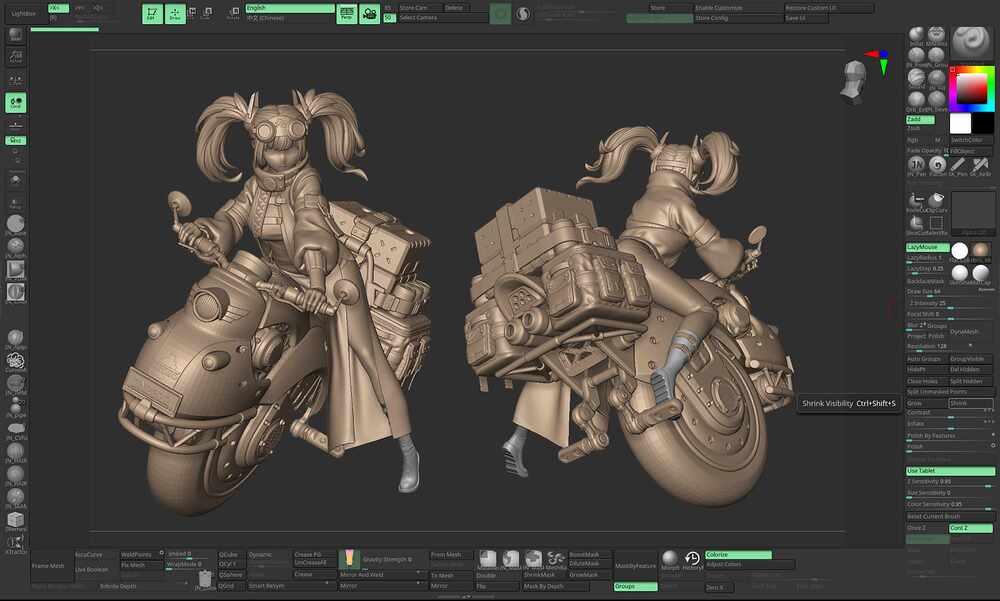
Task: Select the XTractor brush in left shelf
Action: [x=15, y=543]
